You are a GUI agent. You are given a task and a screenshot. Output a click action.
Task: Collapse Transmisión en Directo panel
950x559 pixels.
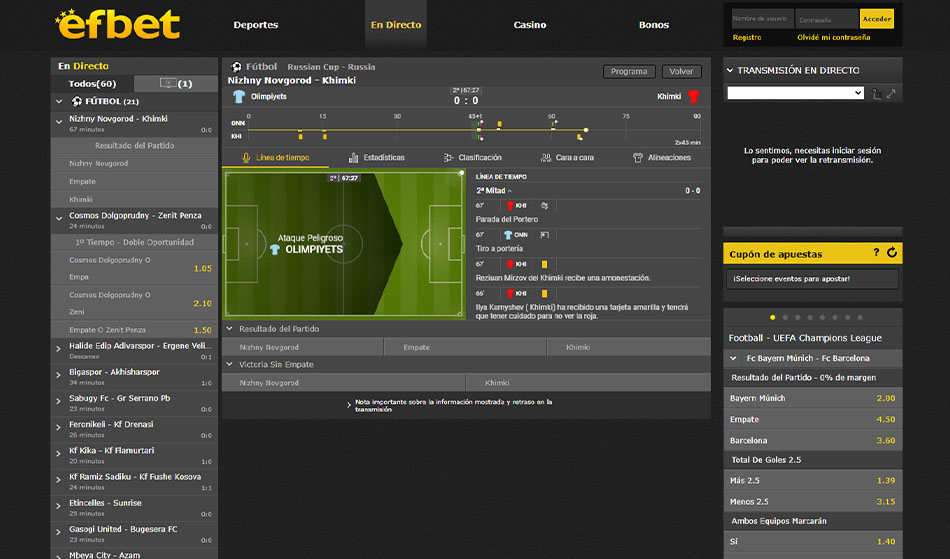(x=730, y=71)
